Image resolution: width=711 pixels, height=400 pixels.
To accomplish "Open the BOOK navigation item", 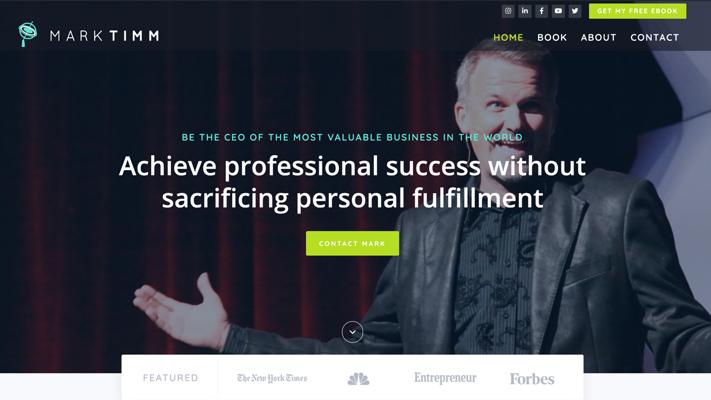I will [x=552, y=38].
